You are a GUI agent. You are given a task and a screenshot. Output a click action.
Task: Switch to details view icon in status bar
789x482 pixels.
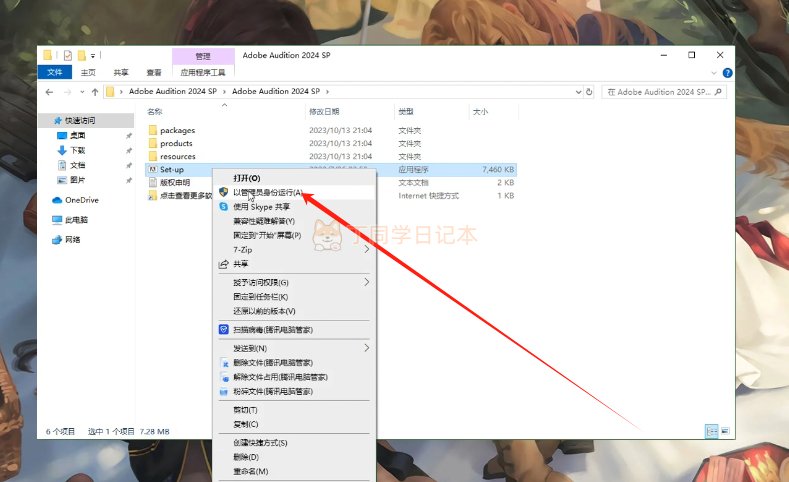pos(712,431)
